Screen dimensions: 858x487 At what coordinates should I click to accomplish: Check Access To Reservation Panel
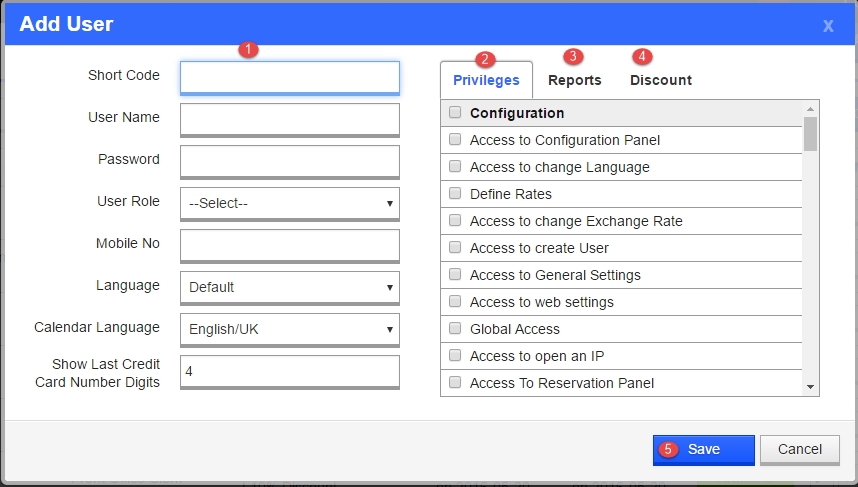[x=455, y=383]
